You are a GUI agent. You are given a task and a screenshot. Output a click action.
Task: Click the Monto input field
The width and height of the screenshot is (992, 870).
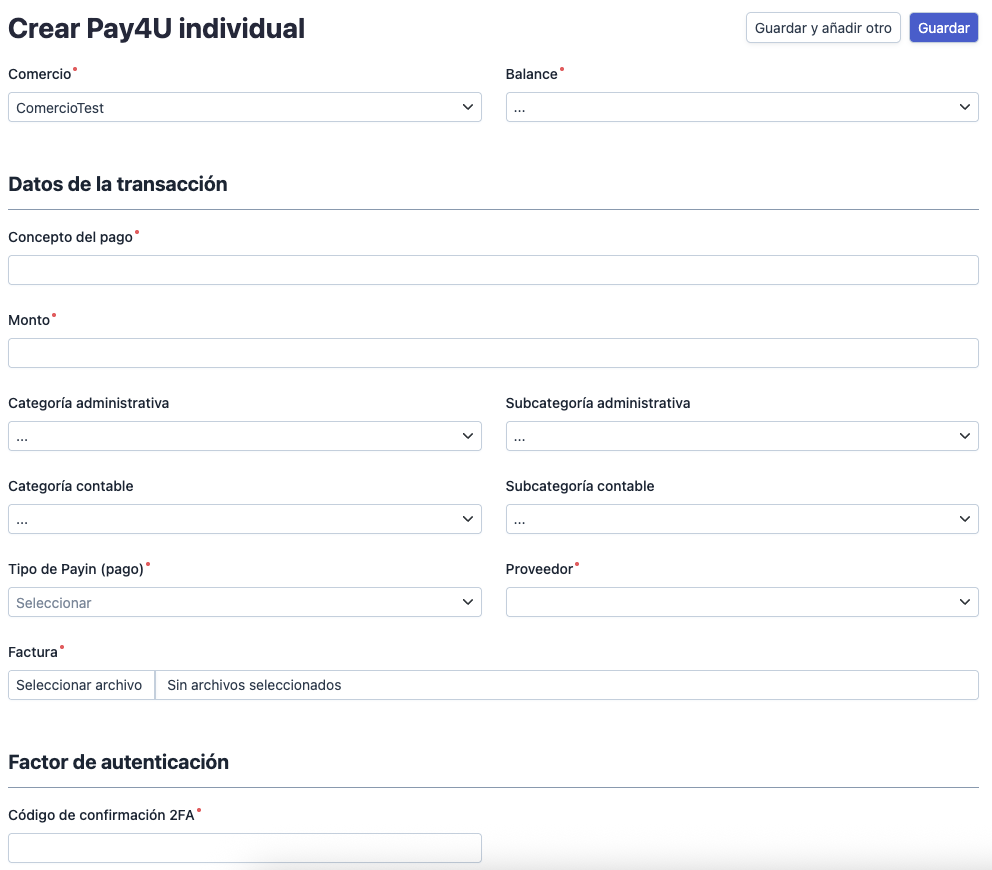(x=494, y=353)
